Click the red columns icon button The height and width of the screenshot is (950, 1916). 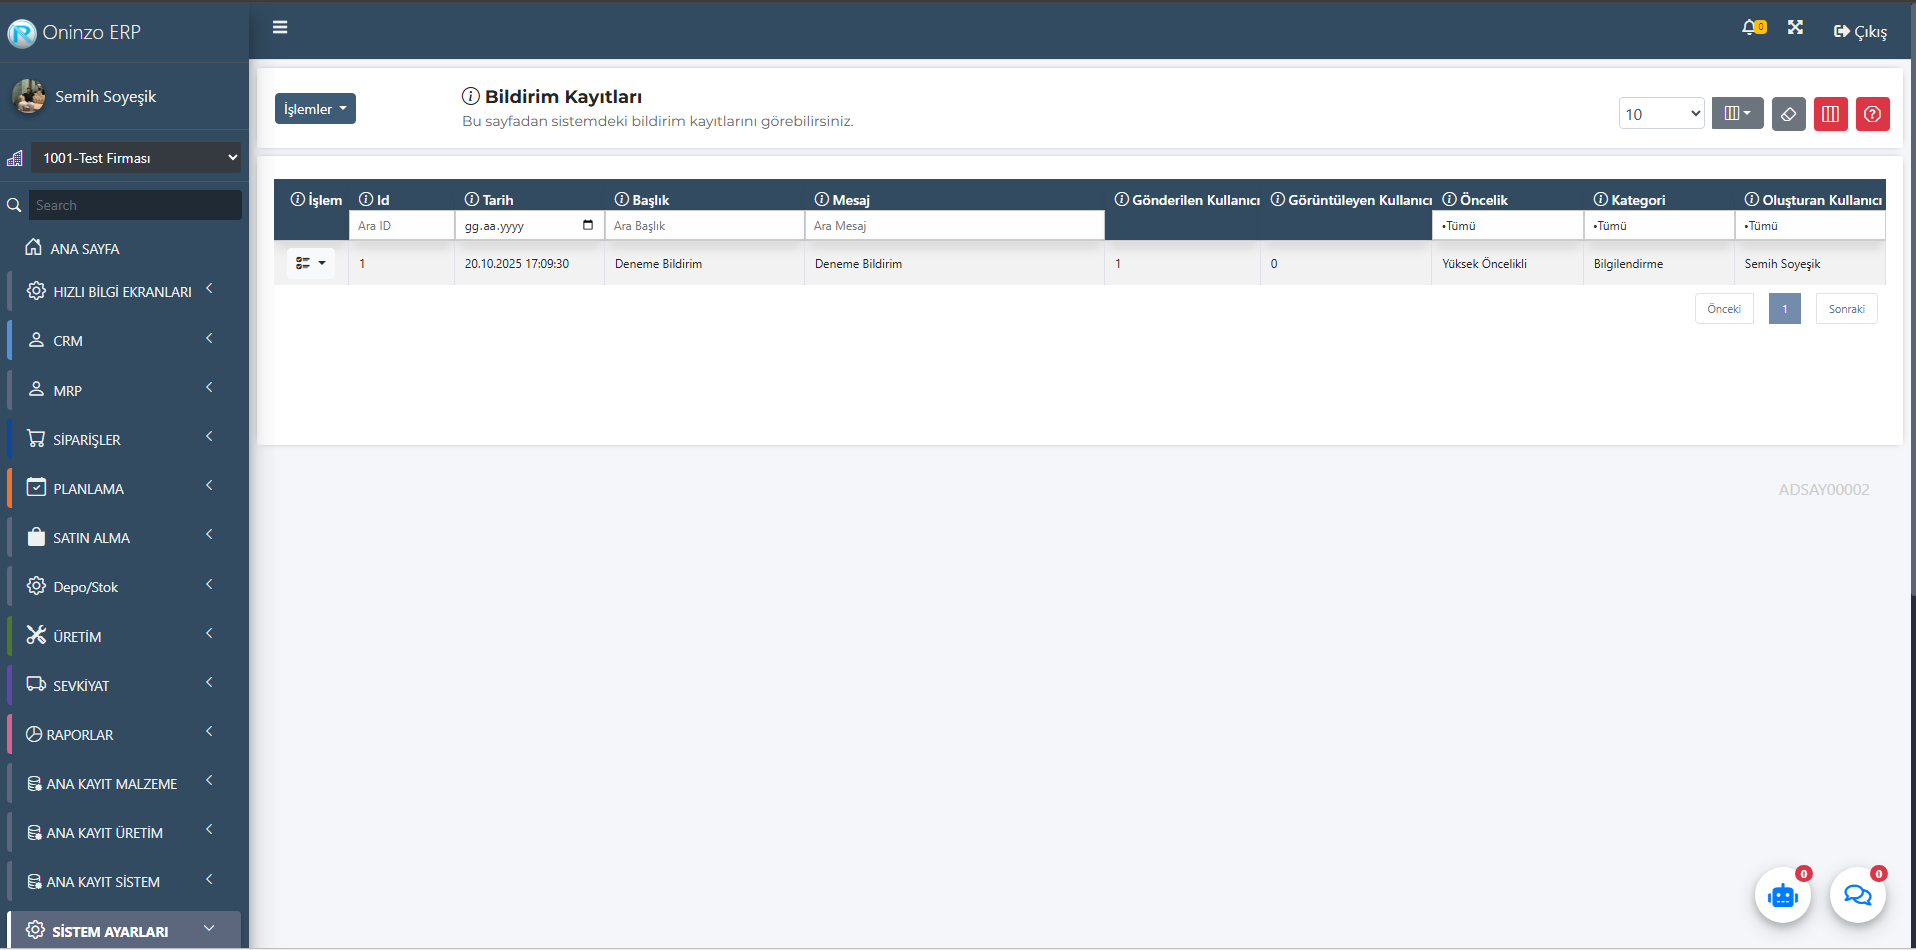click(x=1830, y=114)
